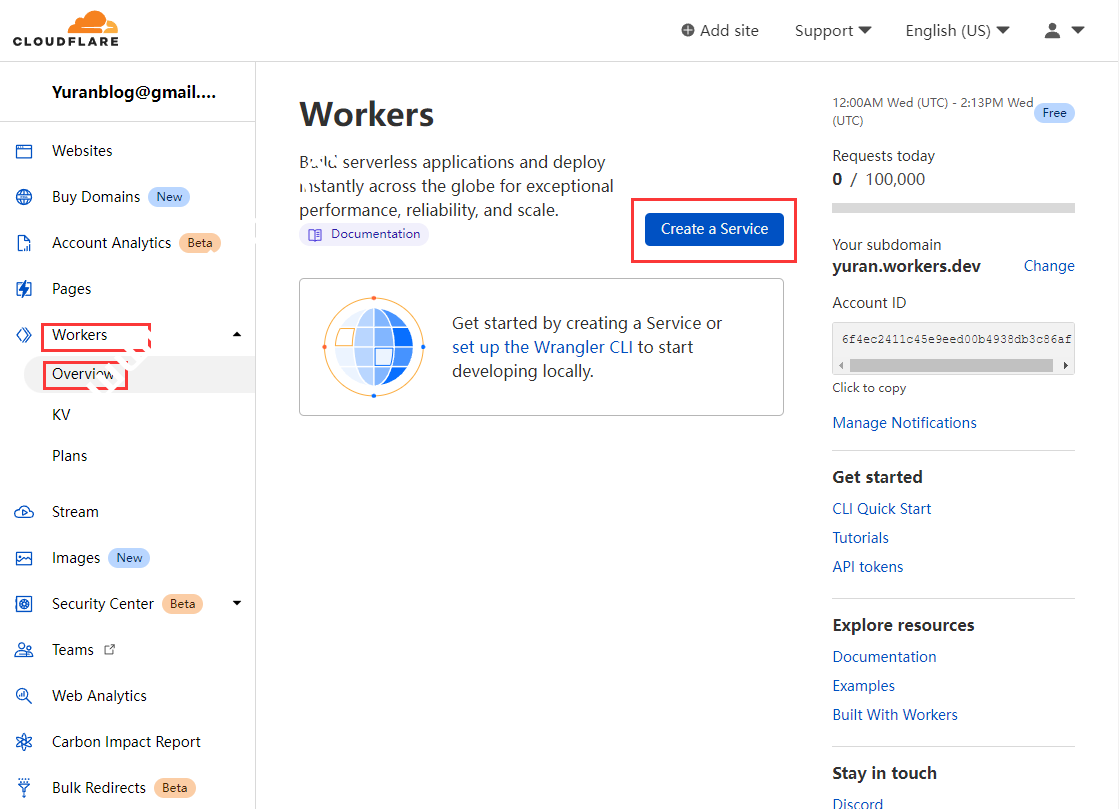This screenshot has width=1119, height=809.
Task: Click the requests usage progress bar
Action: (x=953, y=208)
